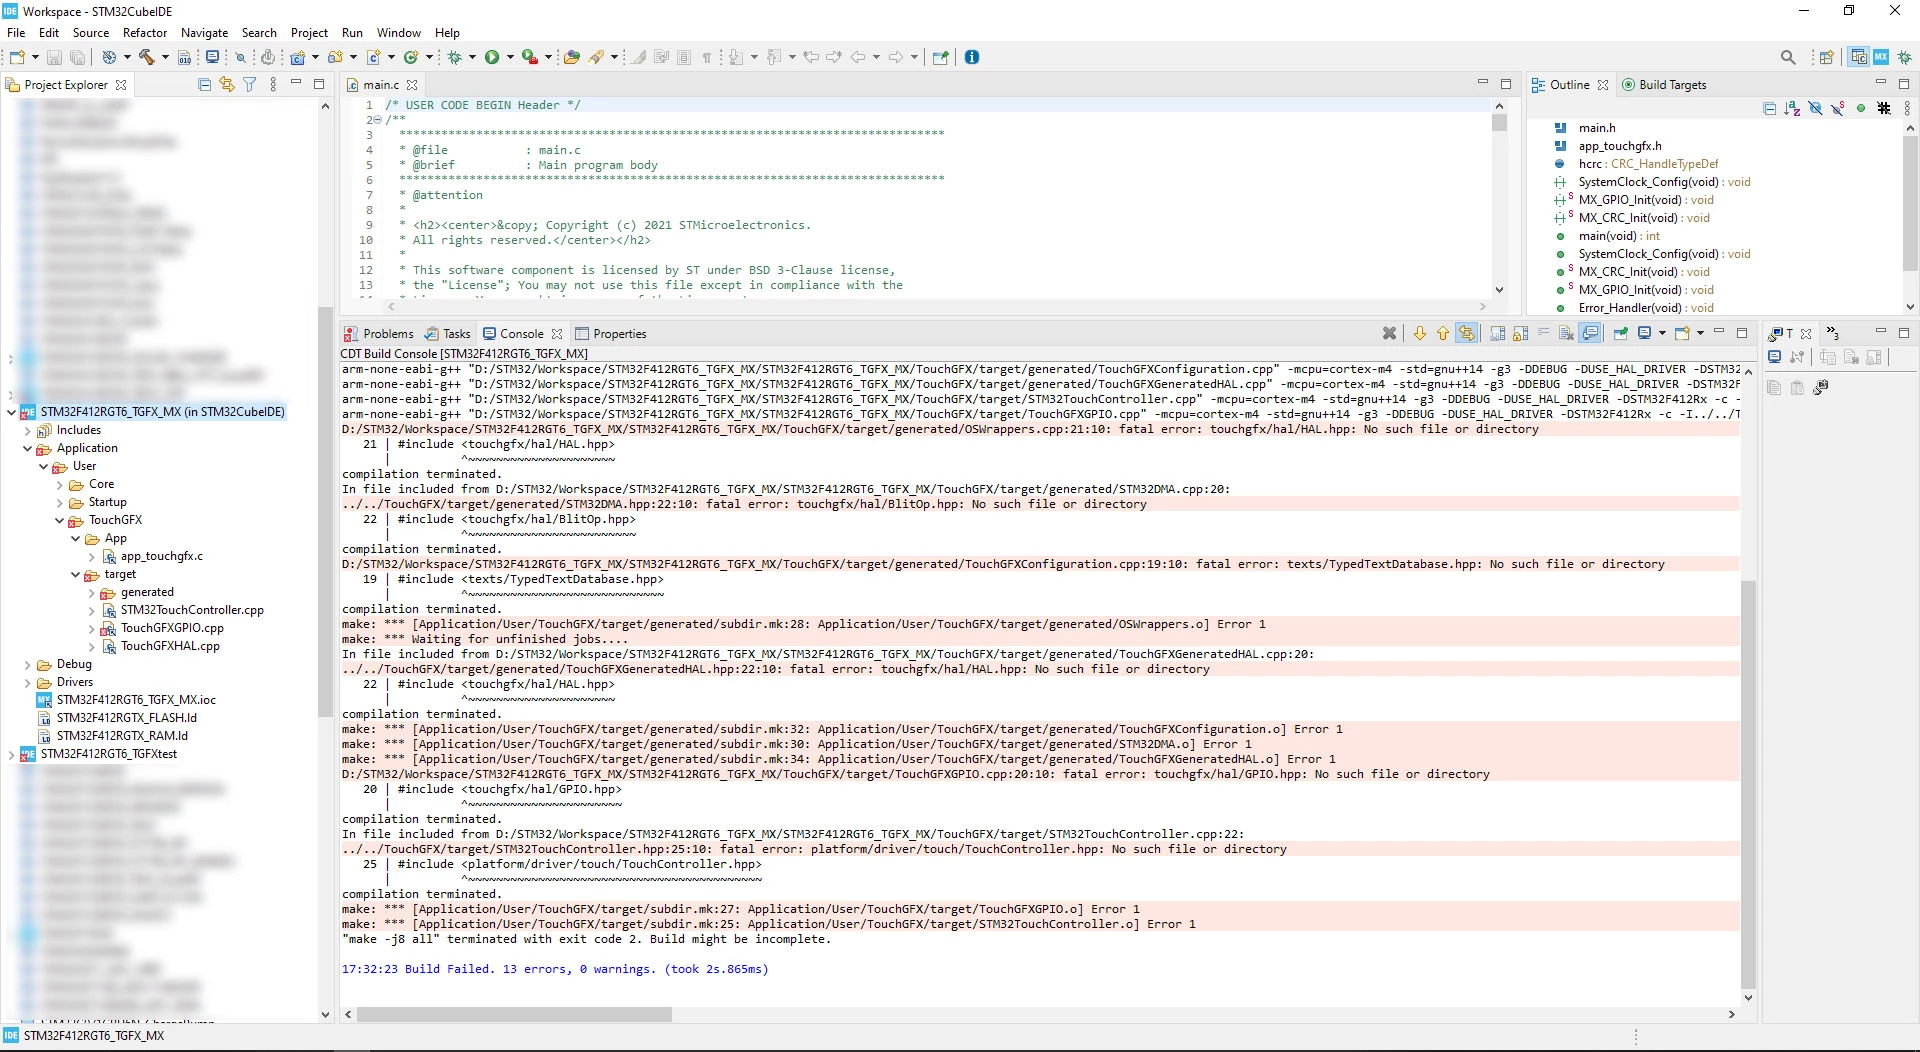Click Show Previous Error up arrow in Console

(x=1443, y=333)
